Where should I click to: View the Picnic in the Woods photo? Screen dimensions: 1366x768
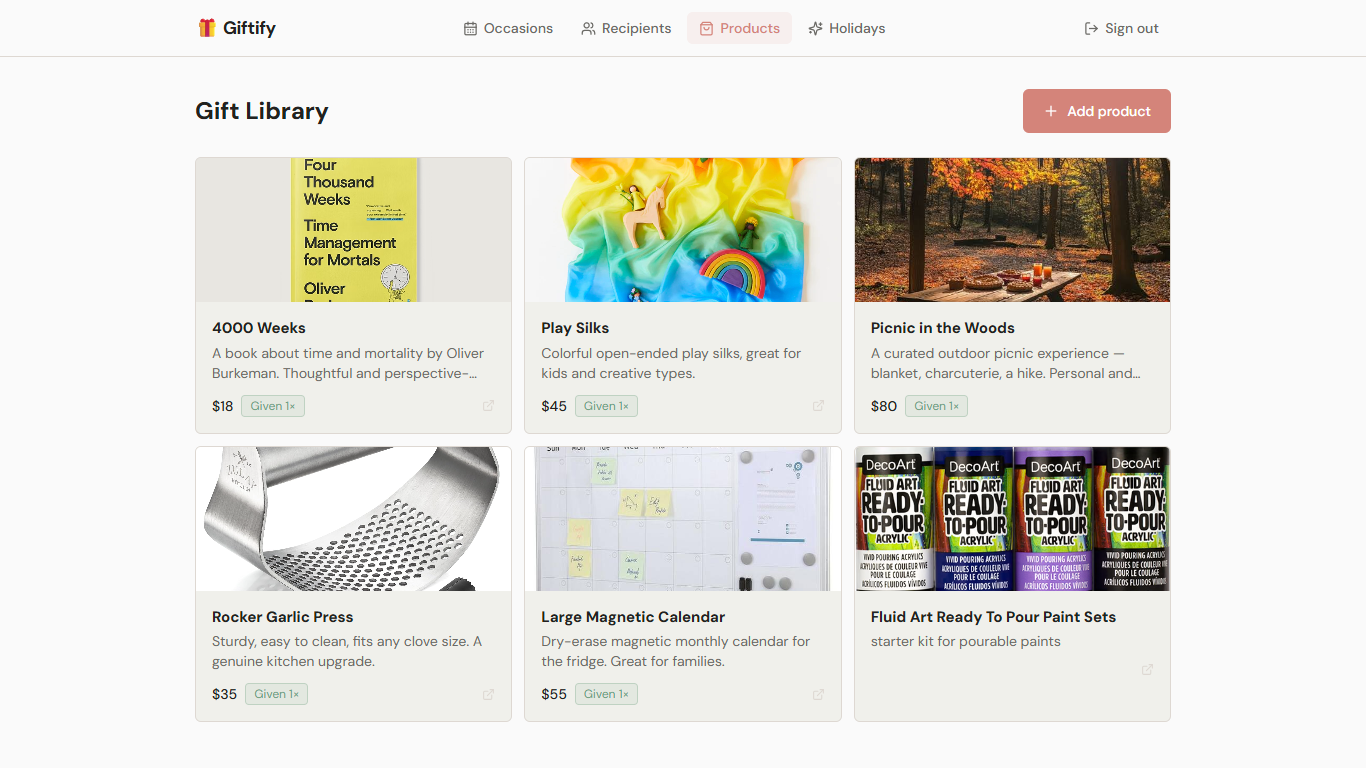tap(1012, 230)
